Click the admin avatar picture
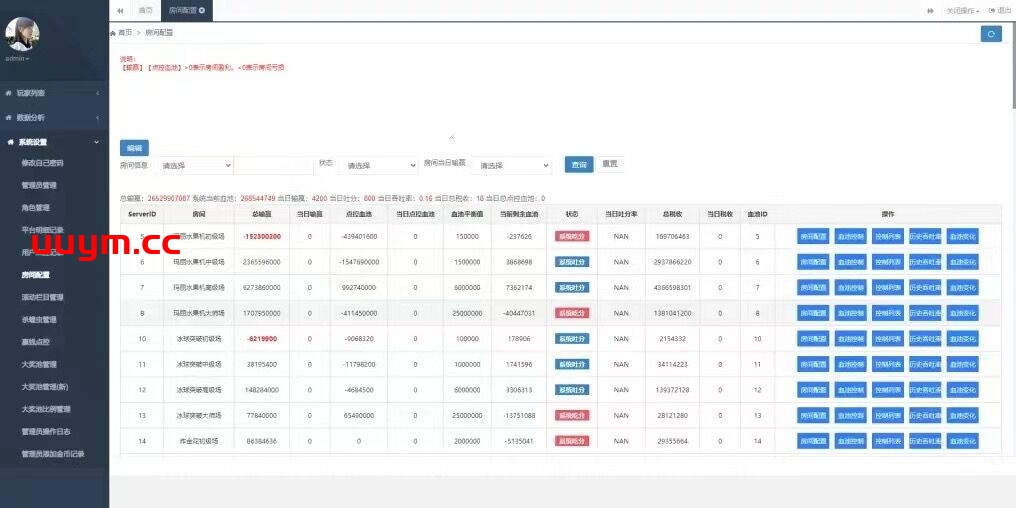Viewport: 1016px width, 508px height. (x=22, y=33)
